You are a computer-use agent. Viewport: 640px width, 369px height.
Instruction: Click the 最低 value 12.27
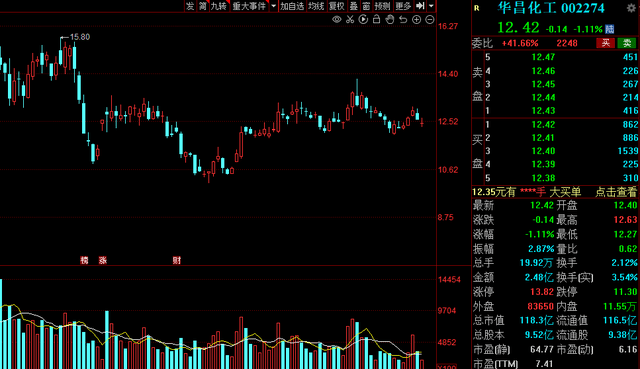(625, 234)
